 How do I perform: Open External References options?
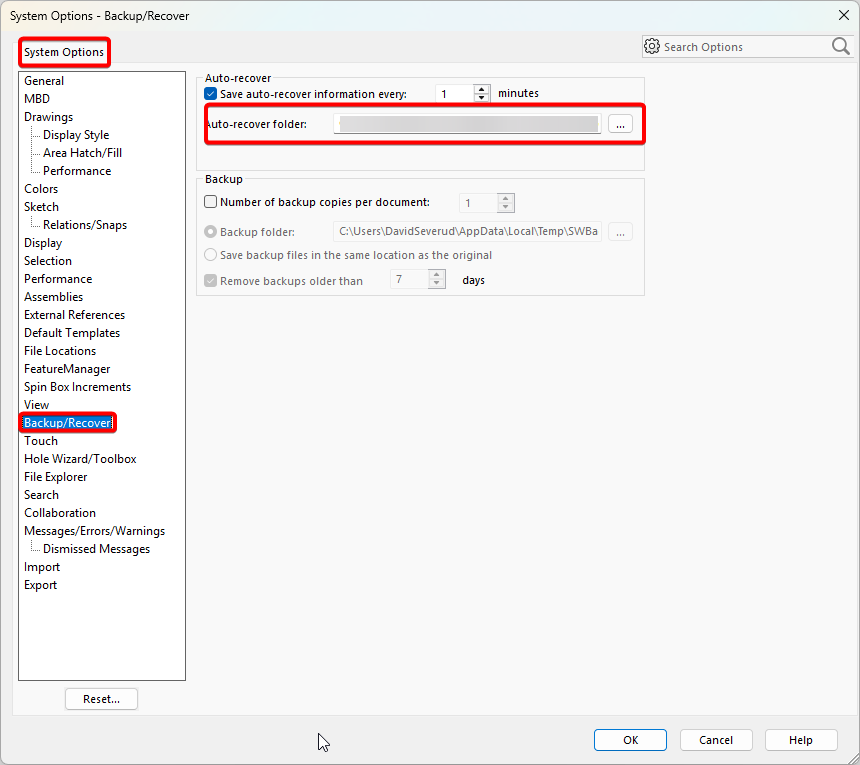click(x=75, y=315)
